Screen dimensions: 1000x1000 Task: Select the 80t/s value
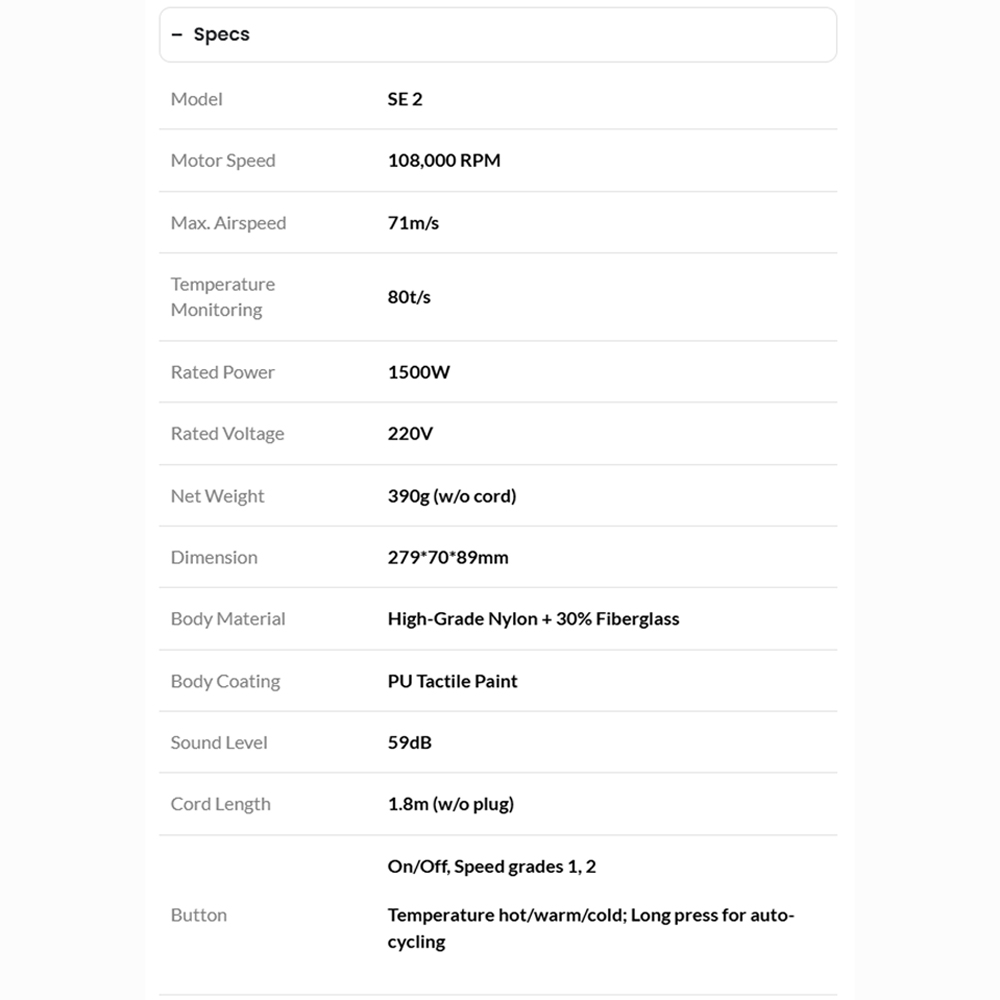point(409,297)
